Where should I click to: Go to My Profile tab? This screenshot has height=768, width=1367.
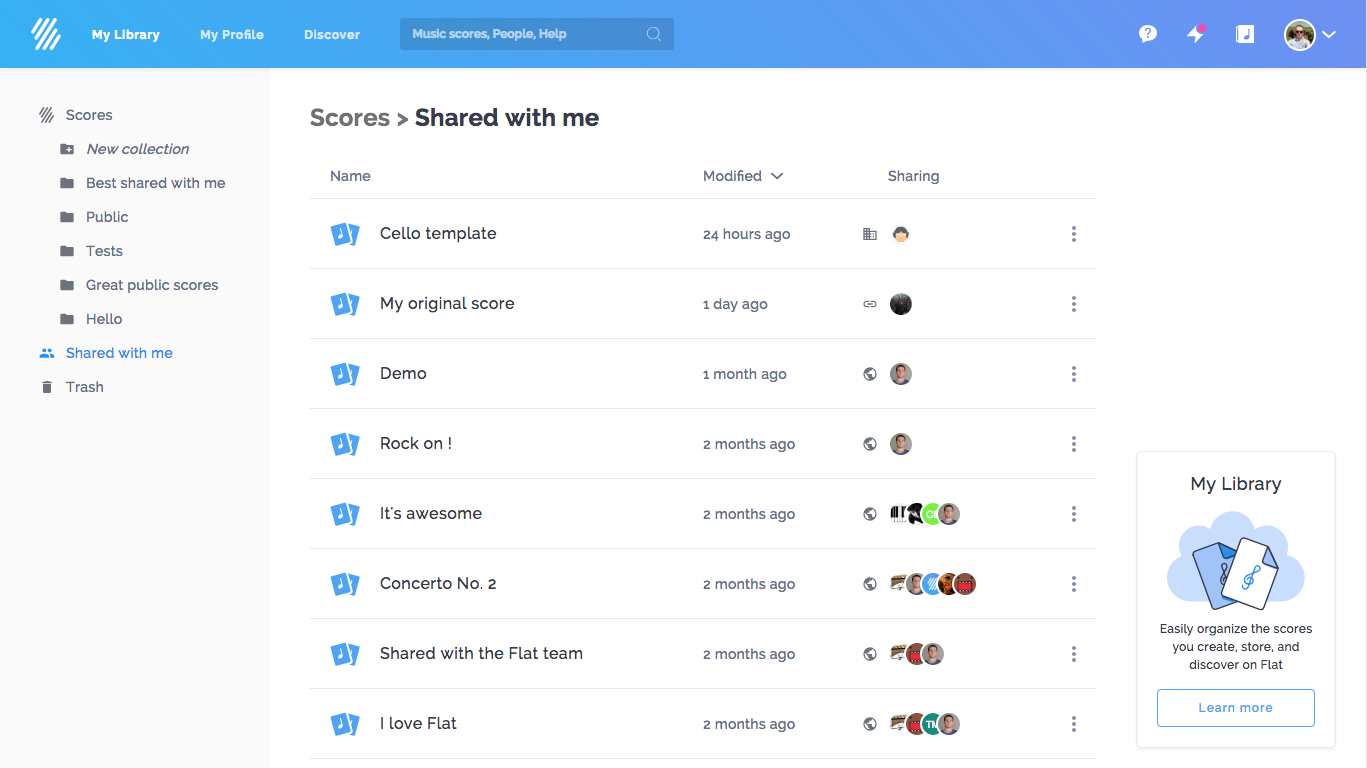point(232,34)
